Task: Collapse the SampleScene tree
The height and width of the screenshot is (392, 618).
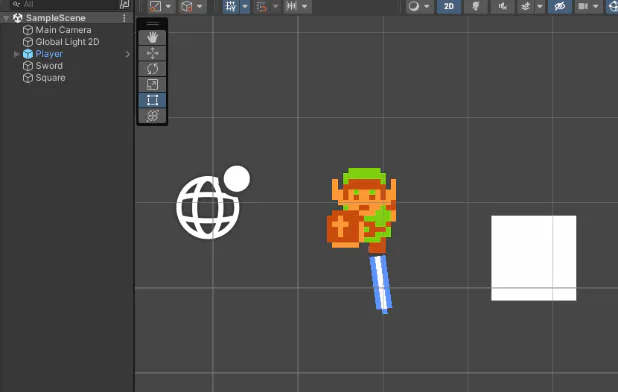Action: pyautogui.click(x=6, y=18)
